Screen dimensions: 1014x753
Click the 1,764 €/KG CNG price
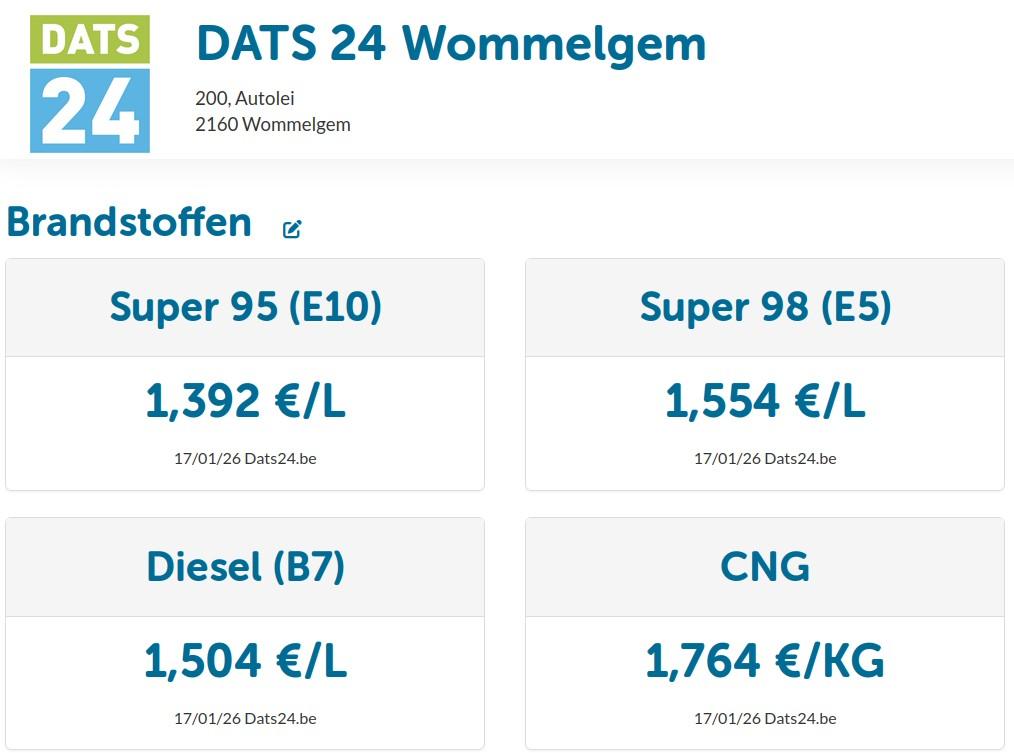(x=765, y=661)
